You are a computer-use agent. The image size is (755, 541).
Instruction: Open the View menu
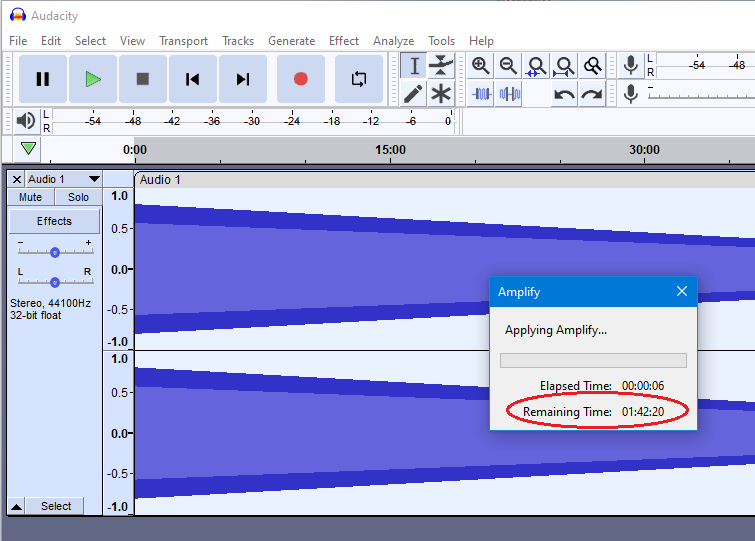point(132,41)
